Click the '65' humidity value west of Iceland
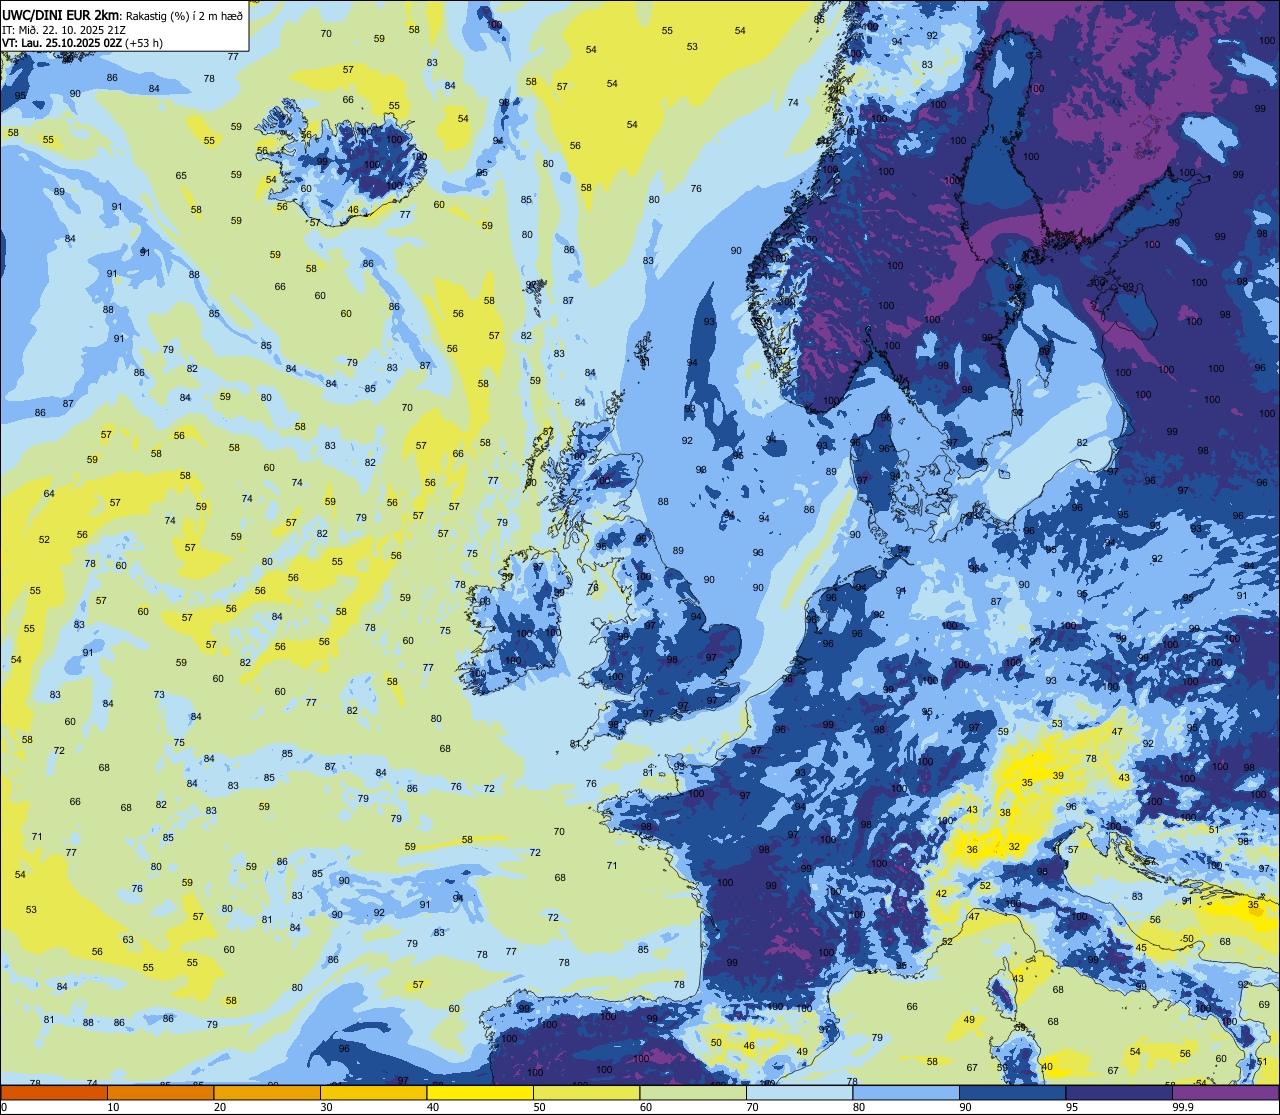The height and width of the screenshot is (1115, 1280). (181, 176)
